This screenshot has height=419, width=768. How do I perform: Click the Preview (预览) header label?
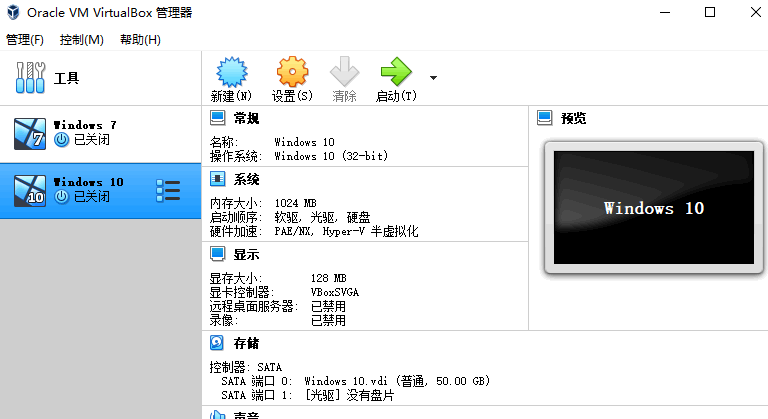tap(574, 118)
